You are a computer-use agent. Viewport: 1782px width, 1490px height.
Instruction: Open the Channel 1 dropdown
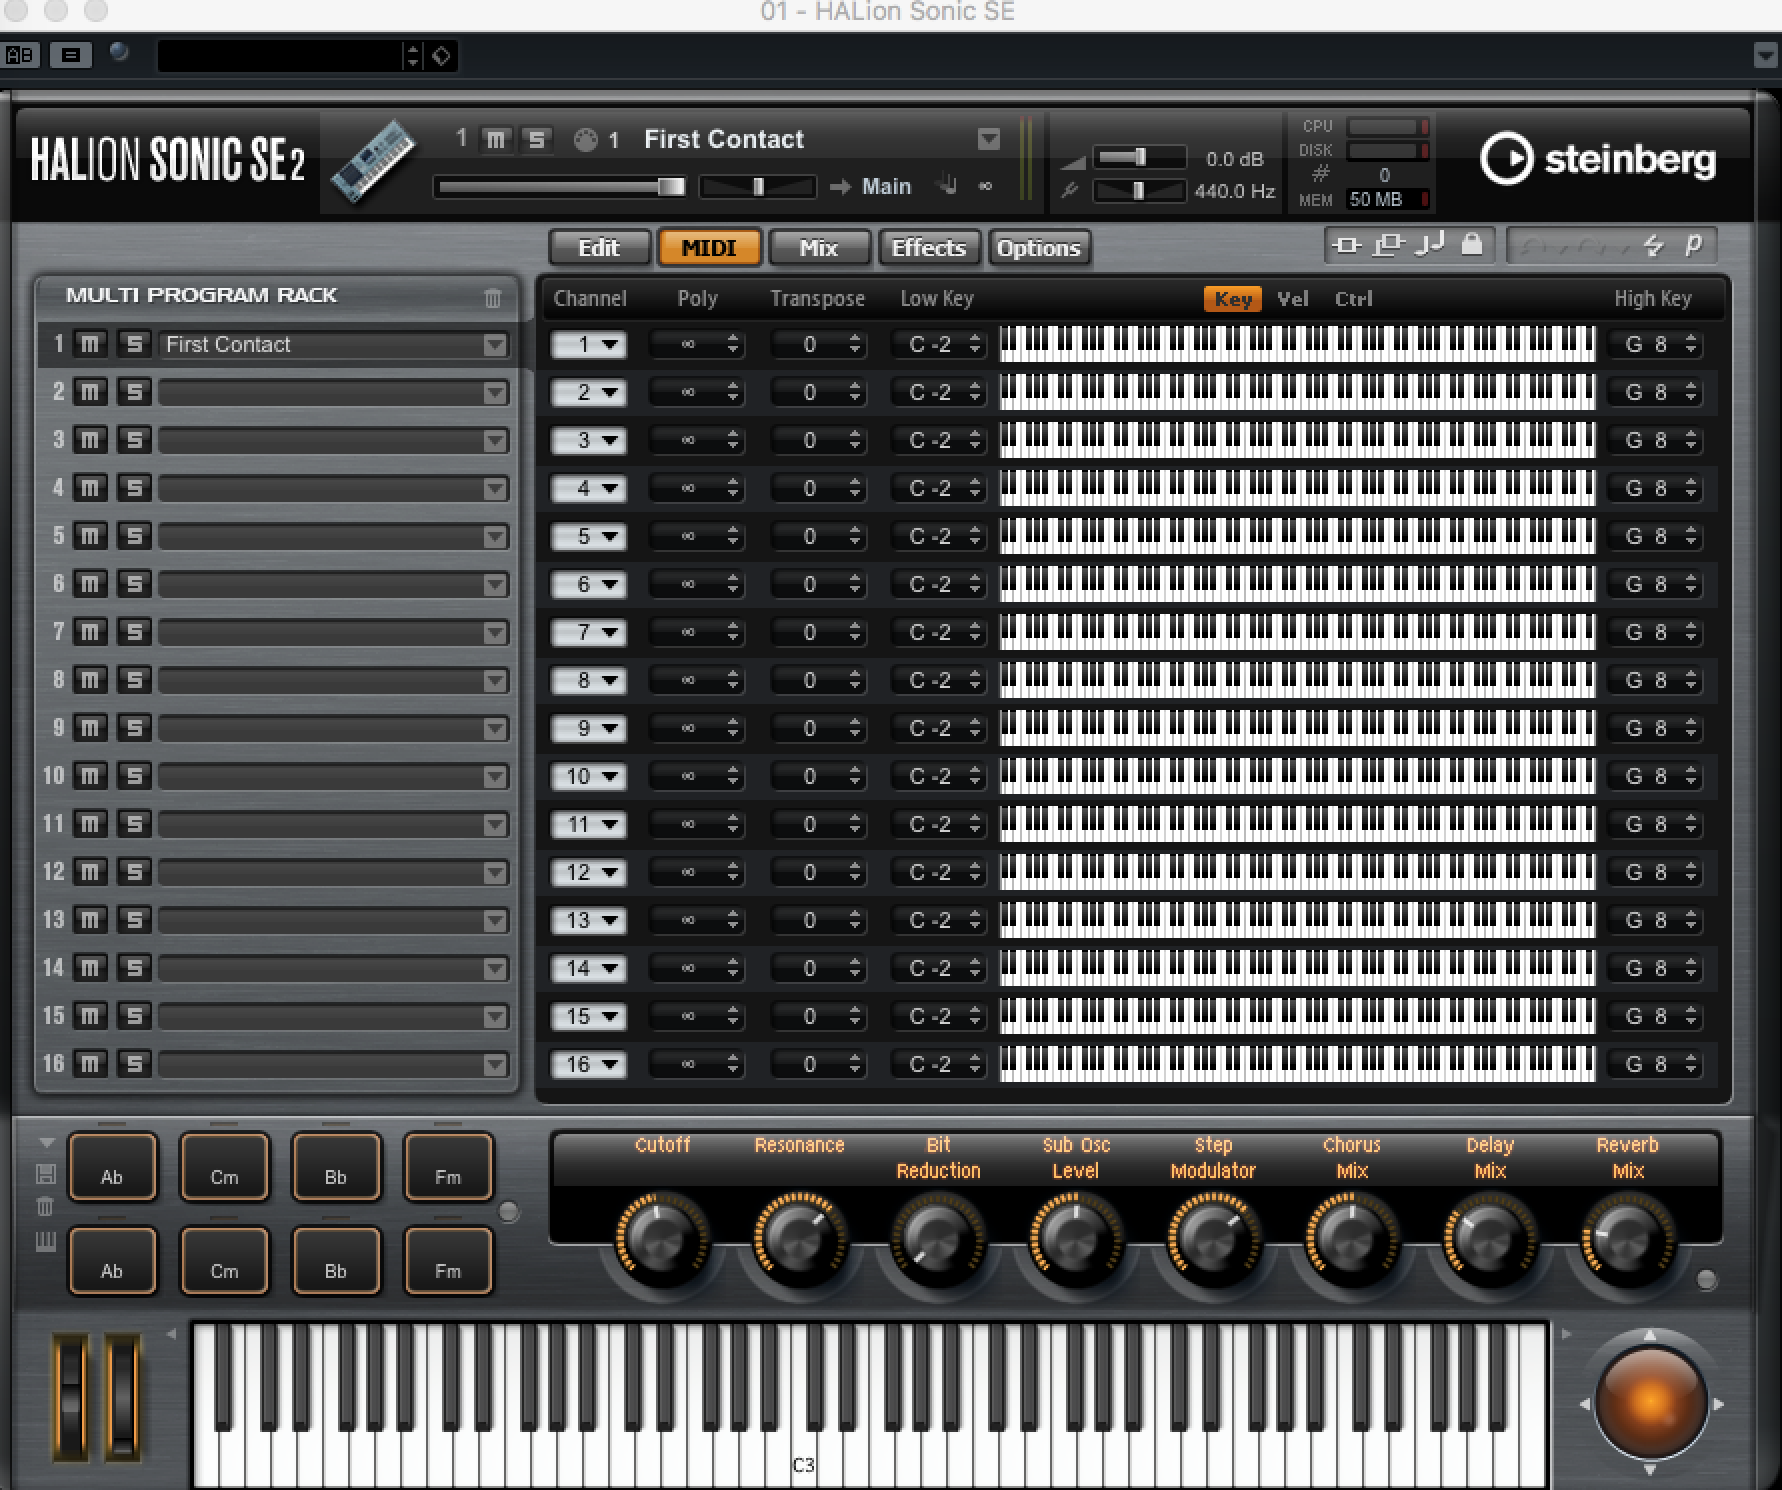point(589,345)
